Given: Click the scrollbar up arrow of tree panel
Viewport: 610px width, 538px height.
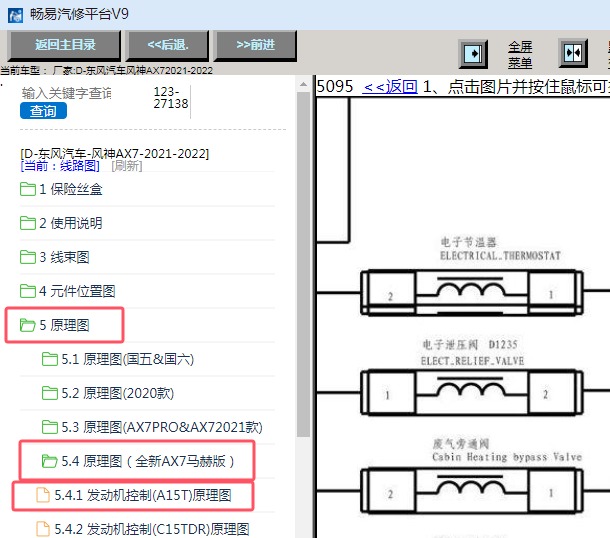Looking at the screenshot, I should [303, 84].
